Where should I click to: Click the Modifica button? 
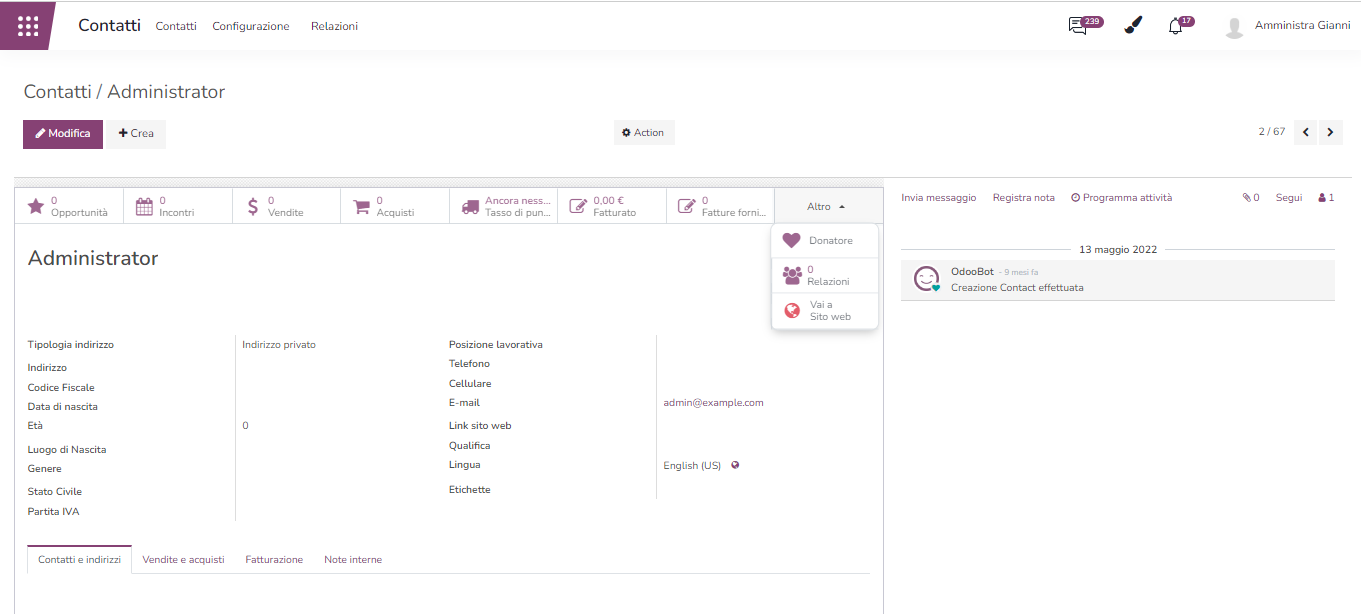tap(63, 134)
